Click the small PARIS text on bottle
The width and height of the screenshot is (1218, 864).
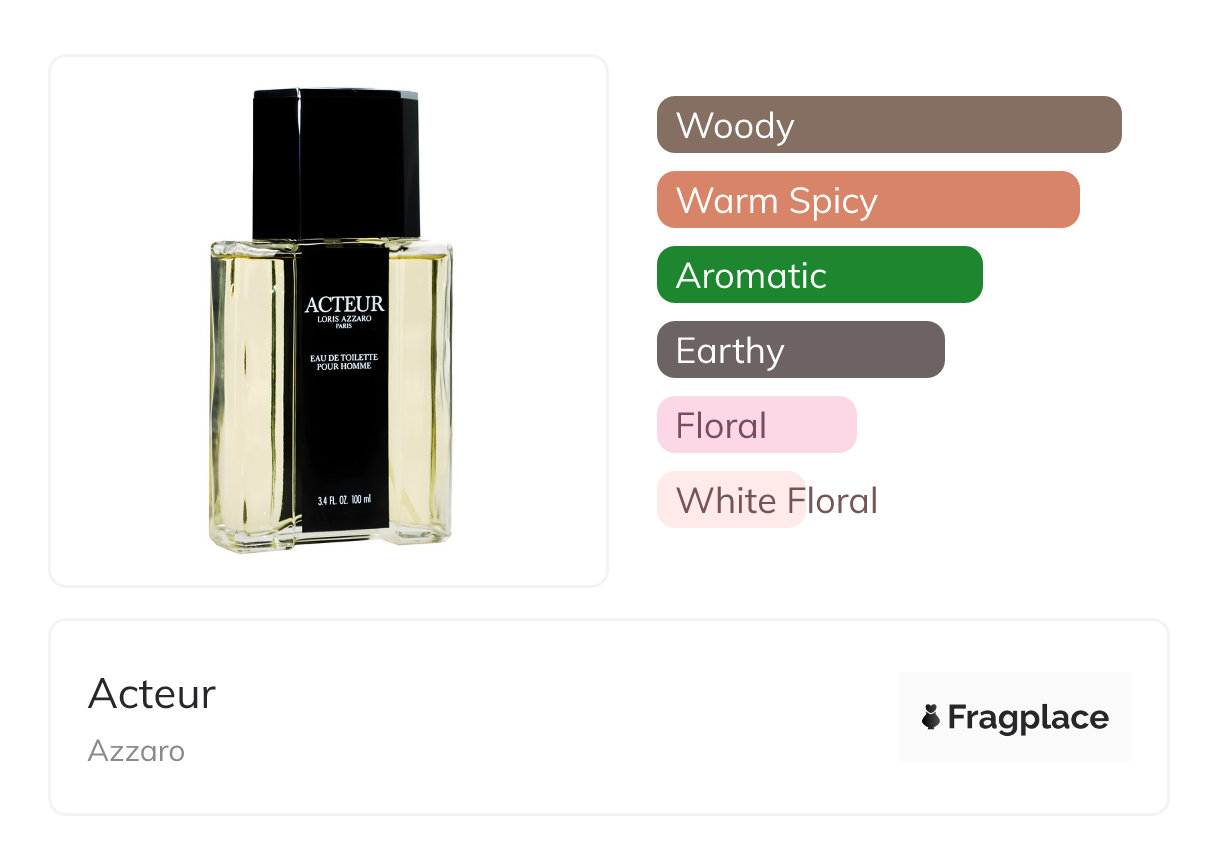pyautogui.click(x=345, y=328)
